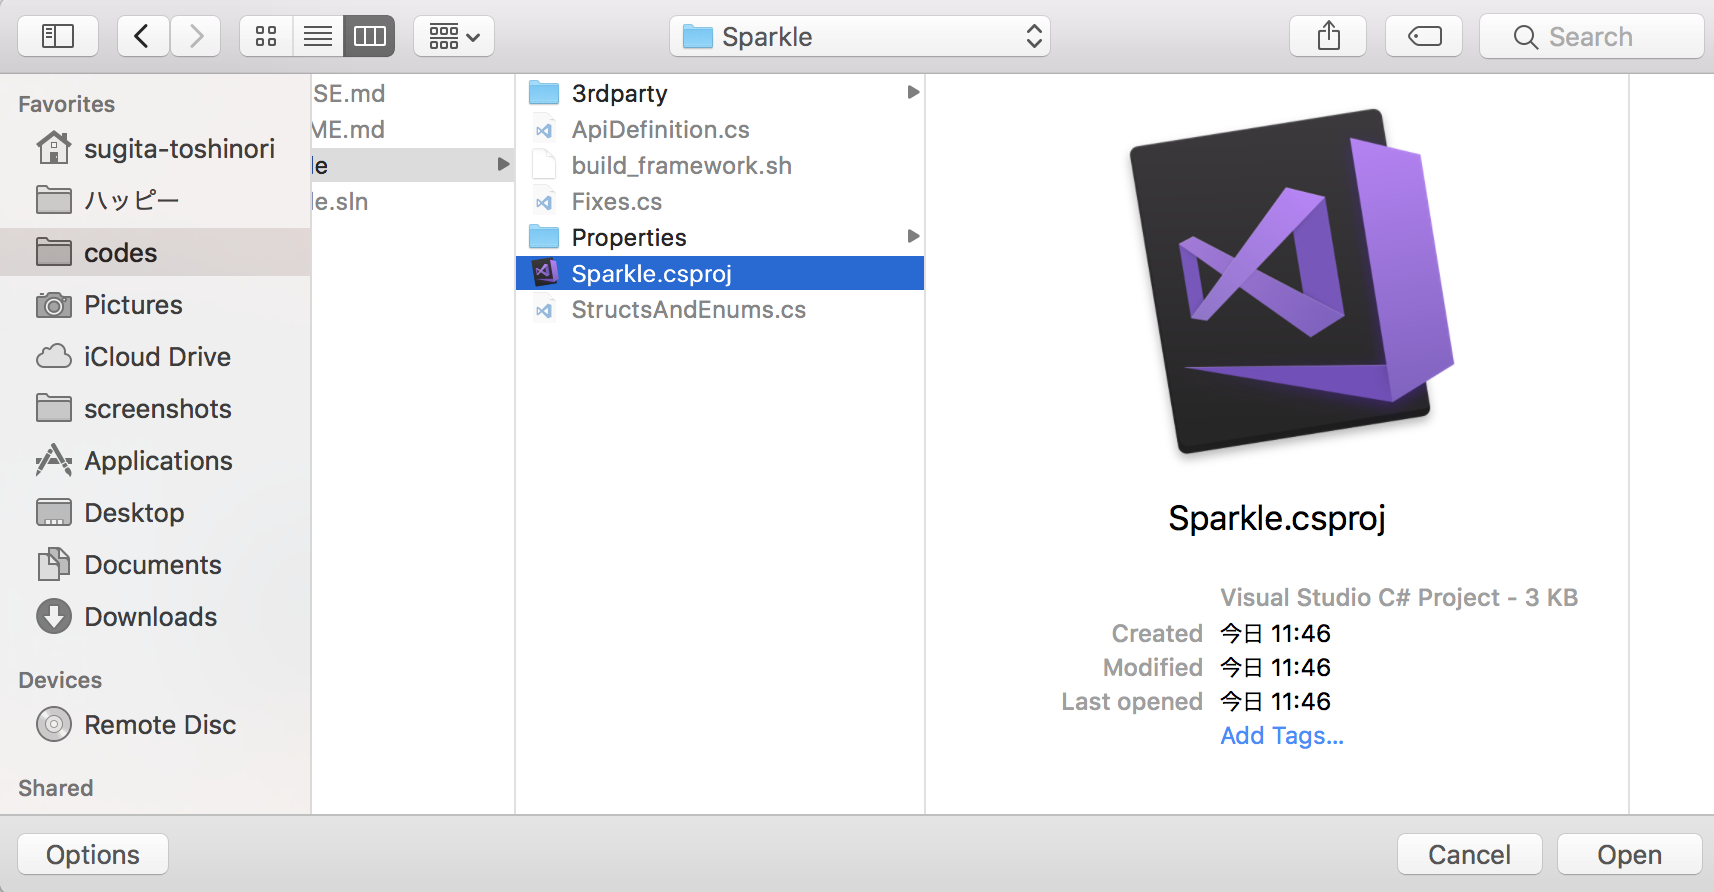
Task: Click the build_framework.sh document icon
Action: coord(544,165)
